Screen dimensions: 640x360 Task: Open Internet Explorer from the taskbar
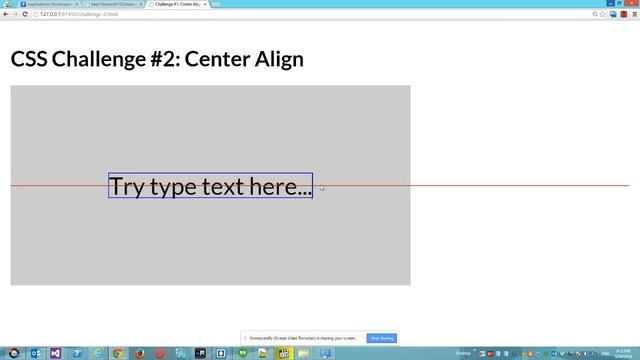(x=98, y=353)
